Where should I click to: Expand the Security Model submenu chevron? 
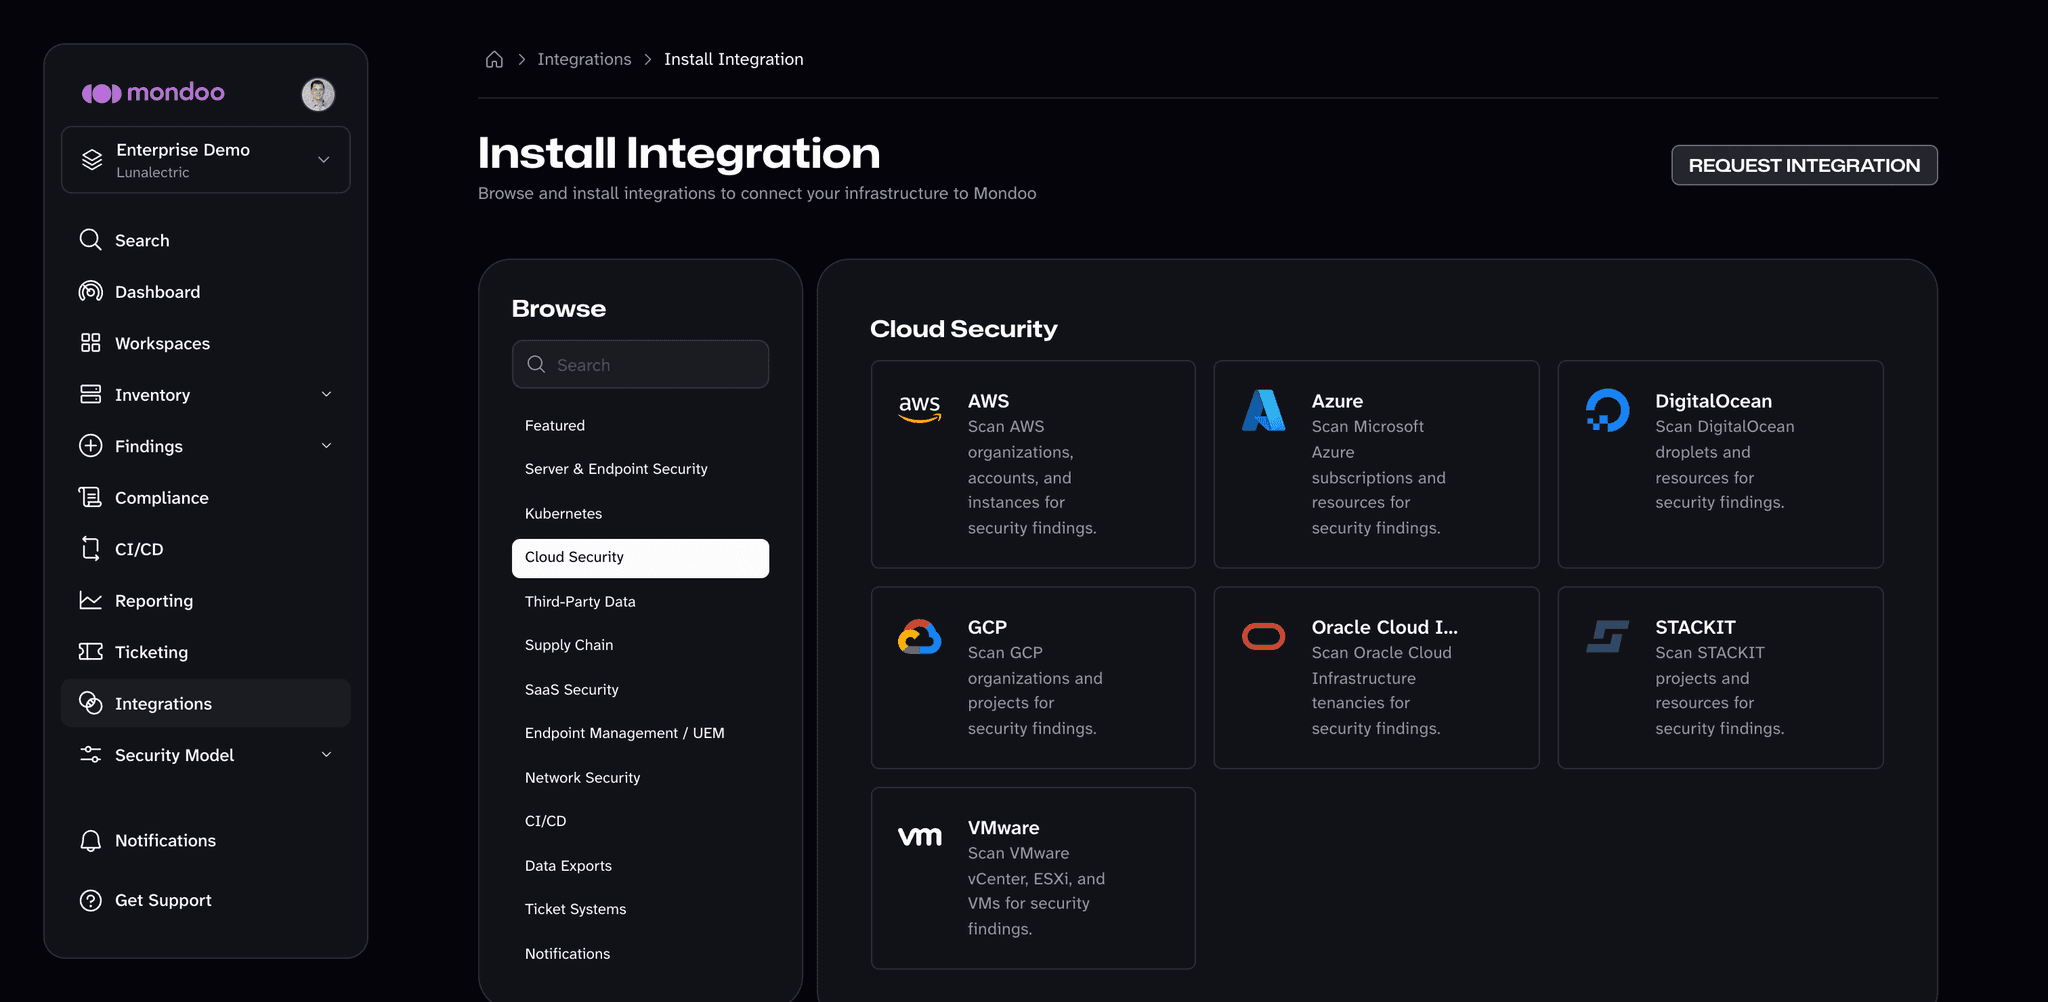click(326, 755)
